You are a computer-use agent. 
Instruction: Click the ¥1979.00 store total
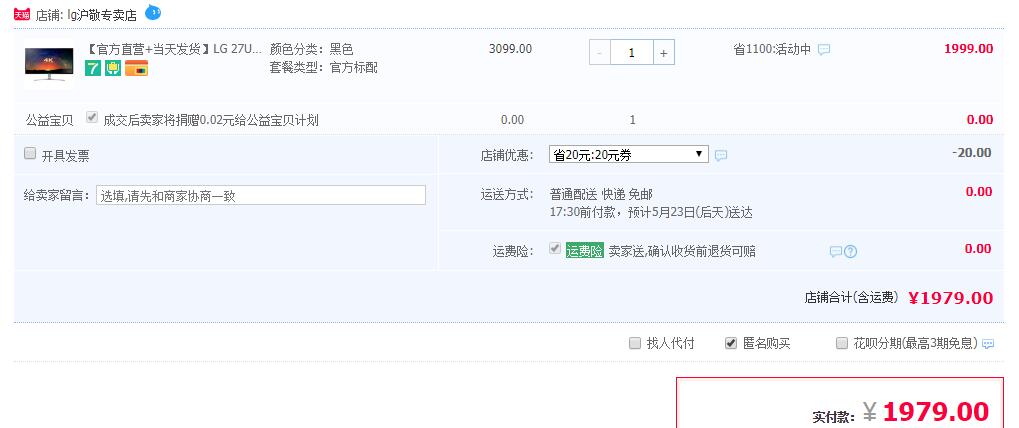[x=950, y=297]
